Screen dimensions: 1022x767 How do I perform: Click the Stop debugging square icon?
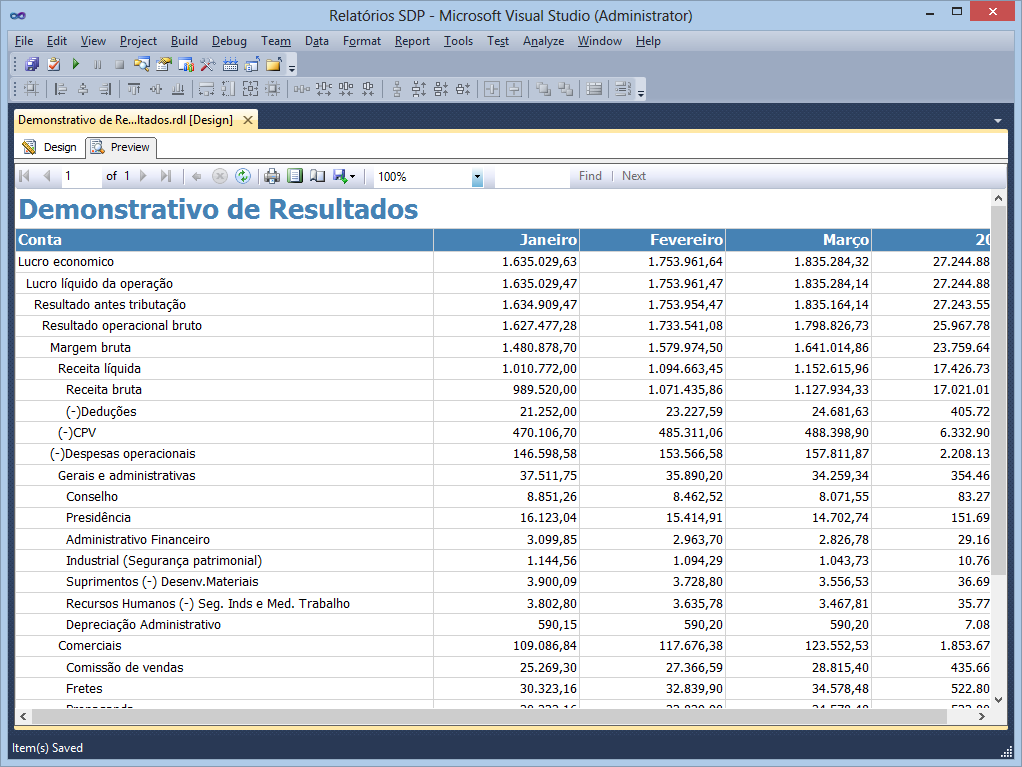[119, 65]
